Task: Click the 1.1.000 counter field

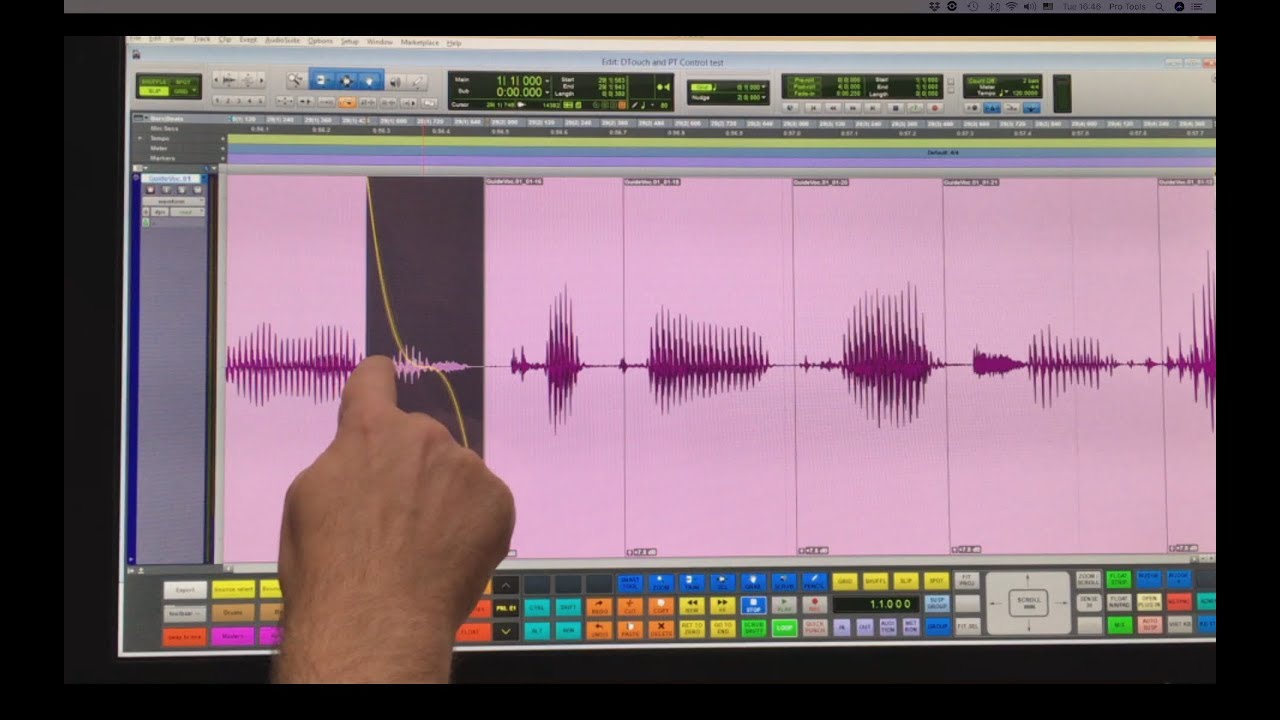Action: tap(876, 604)
